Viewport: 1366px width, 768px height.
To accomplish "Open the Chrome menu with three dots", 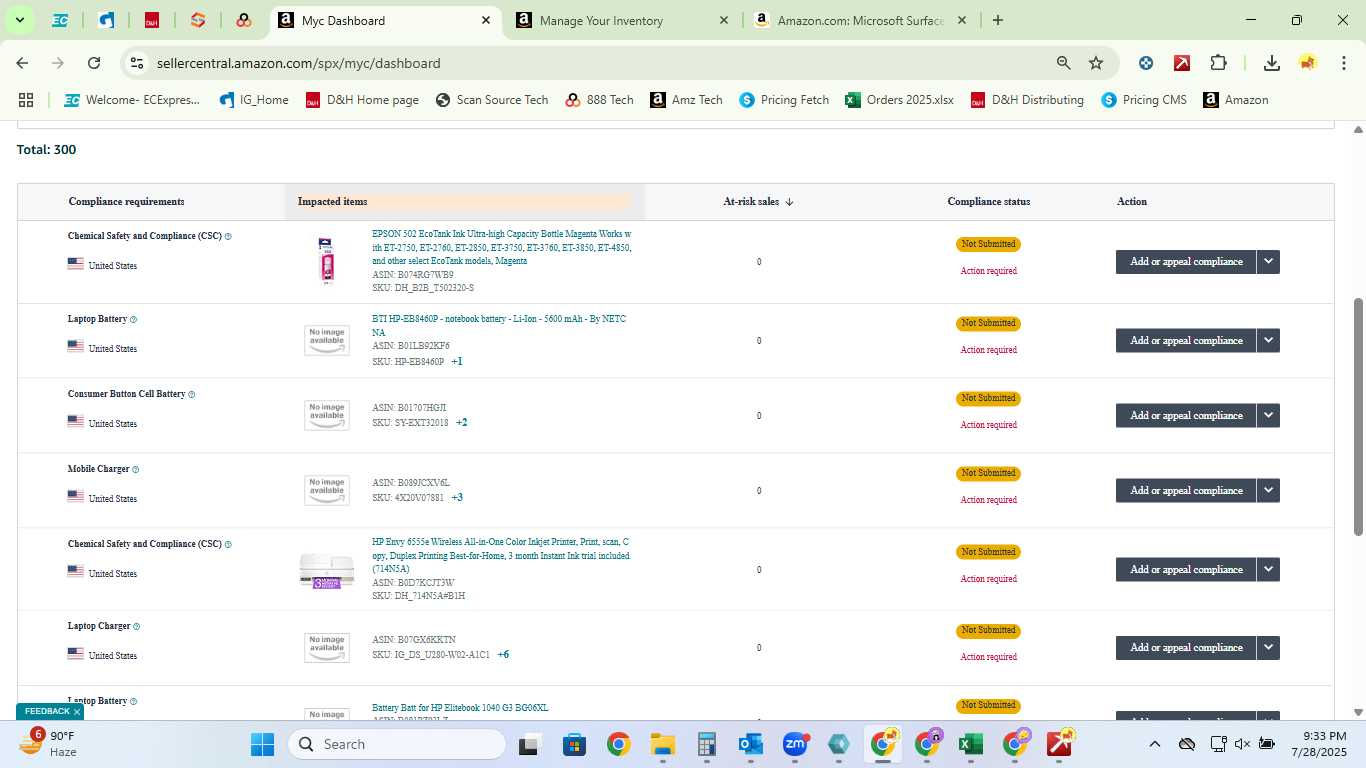I will tap(1342, 63).
